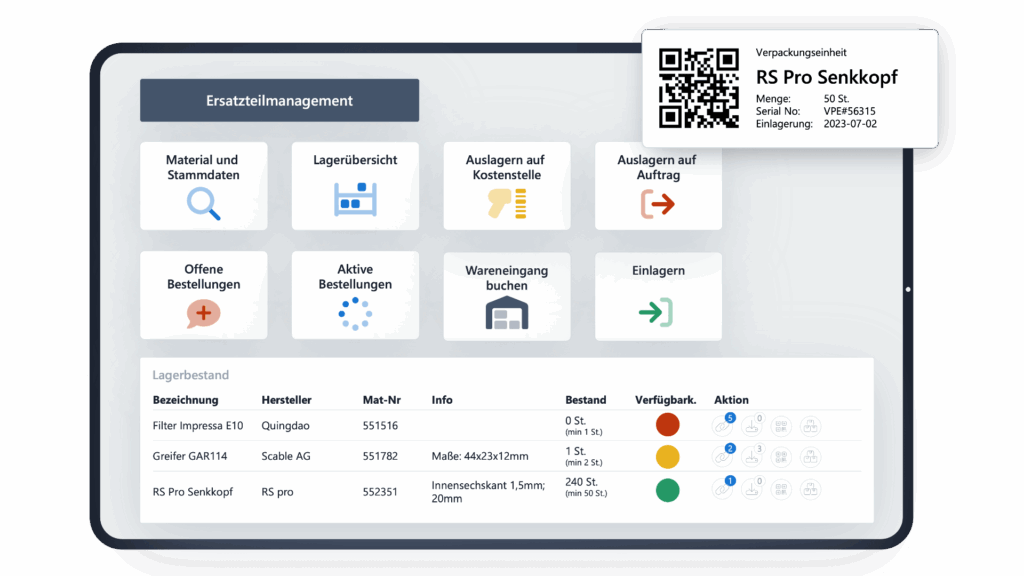Screen dimensions: 1024x576
Task: Click the package icon for RS Pro Senkkopf
Action: click(x=811, y=490)
